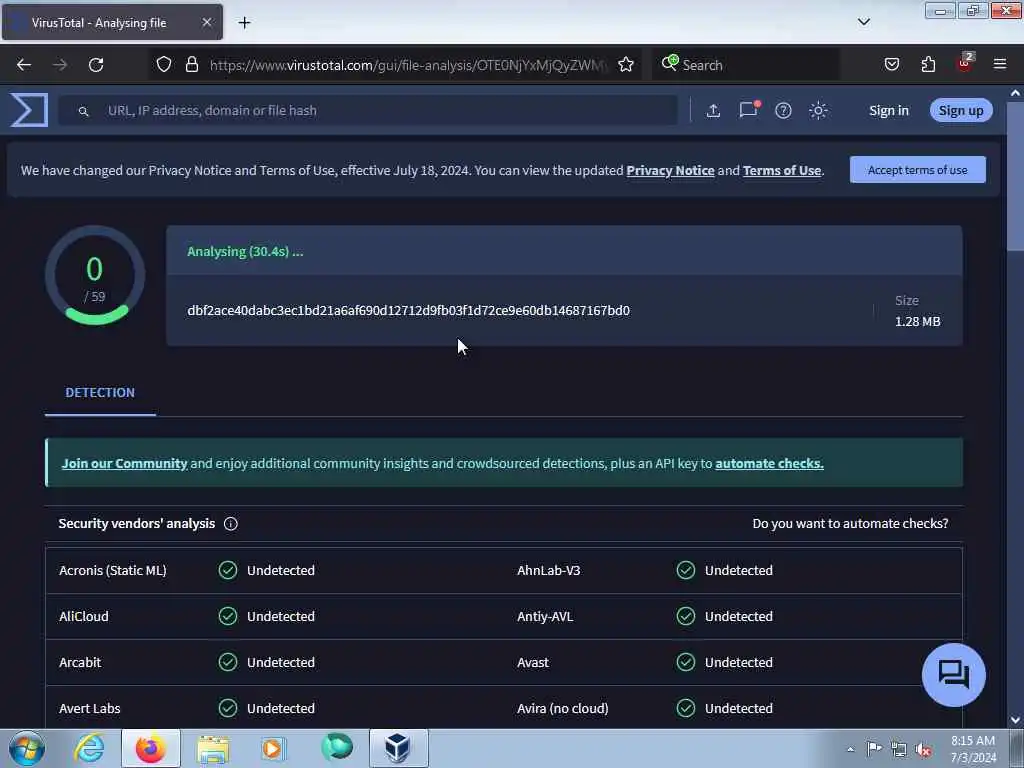The height and width of the screenshot is (768, 1024).
Task: Show hidden tray icons arrow
Action: 850,749
